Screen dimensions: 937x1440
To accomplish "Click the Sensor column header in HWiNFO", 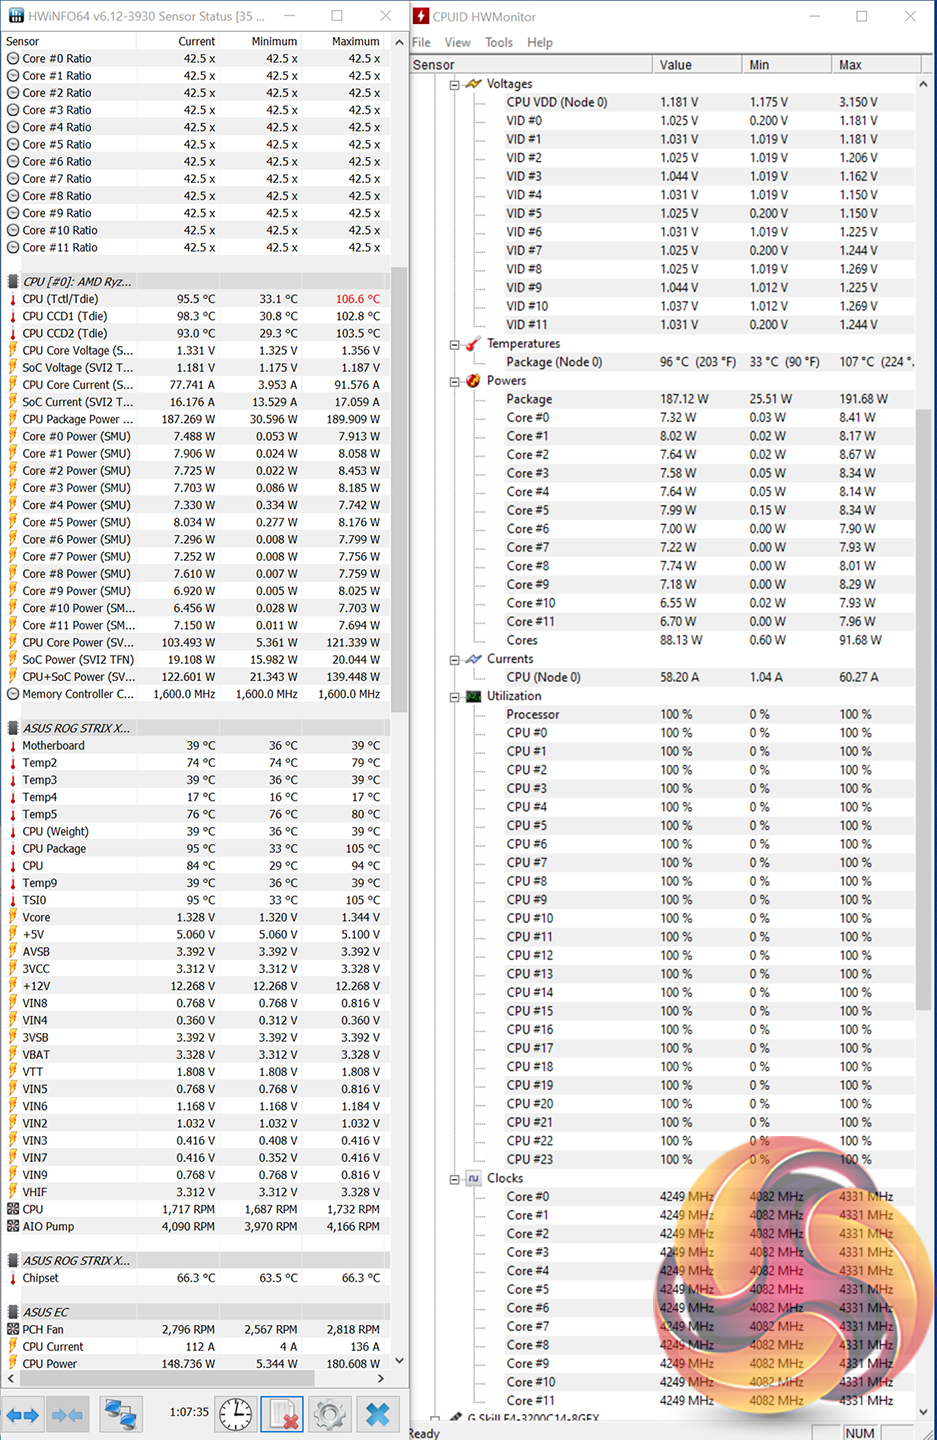I will [69, 41].
